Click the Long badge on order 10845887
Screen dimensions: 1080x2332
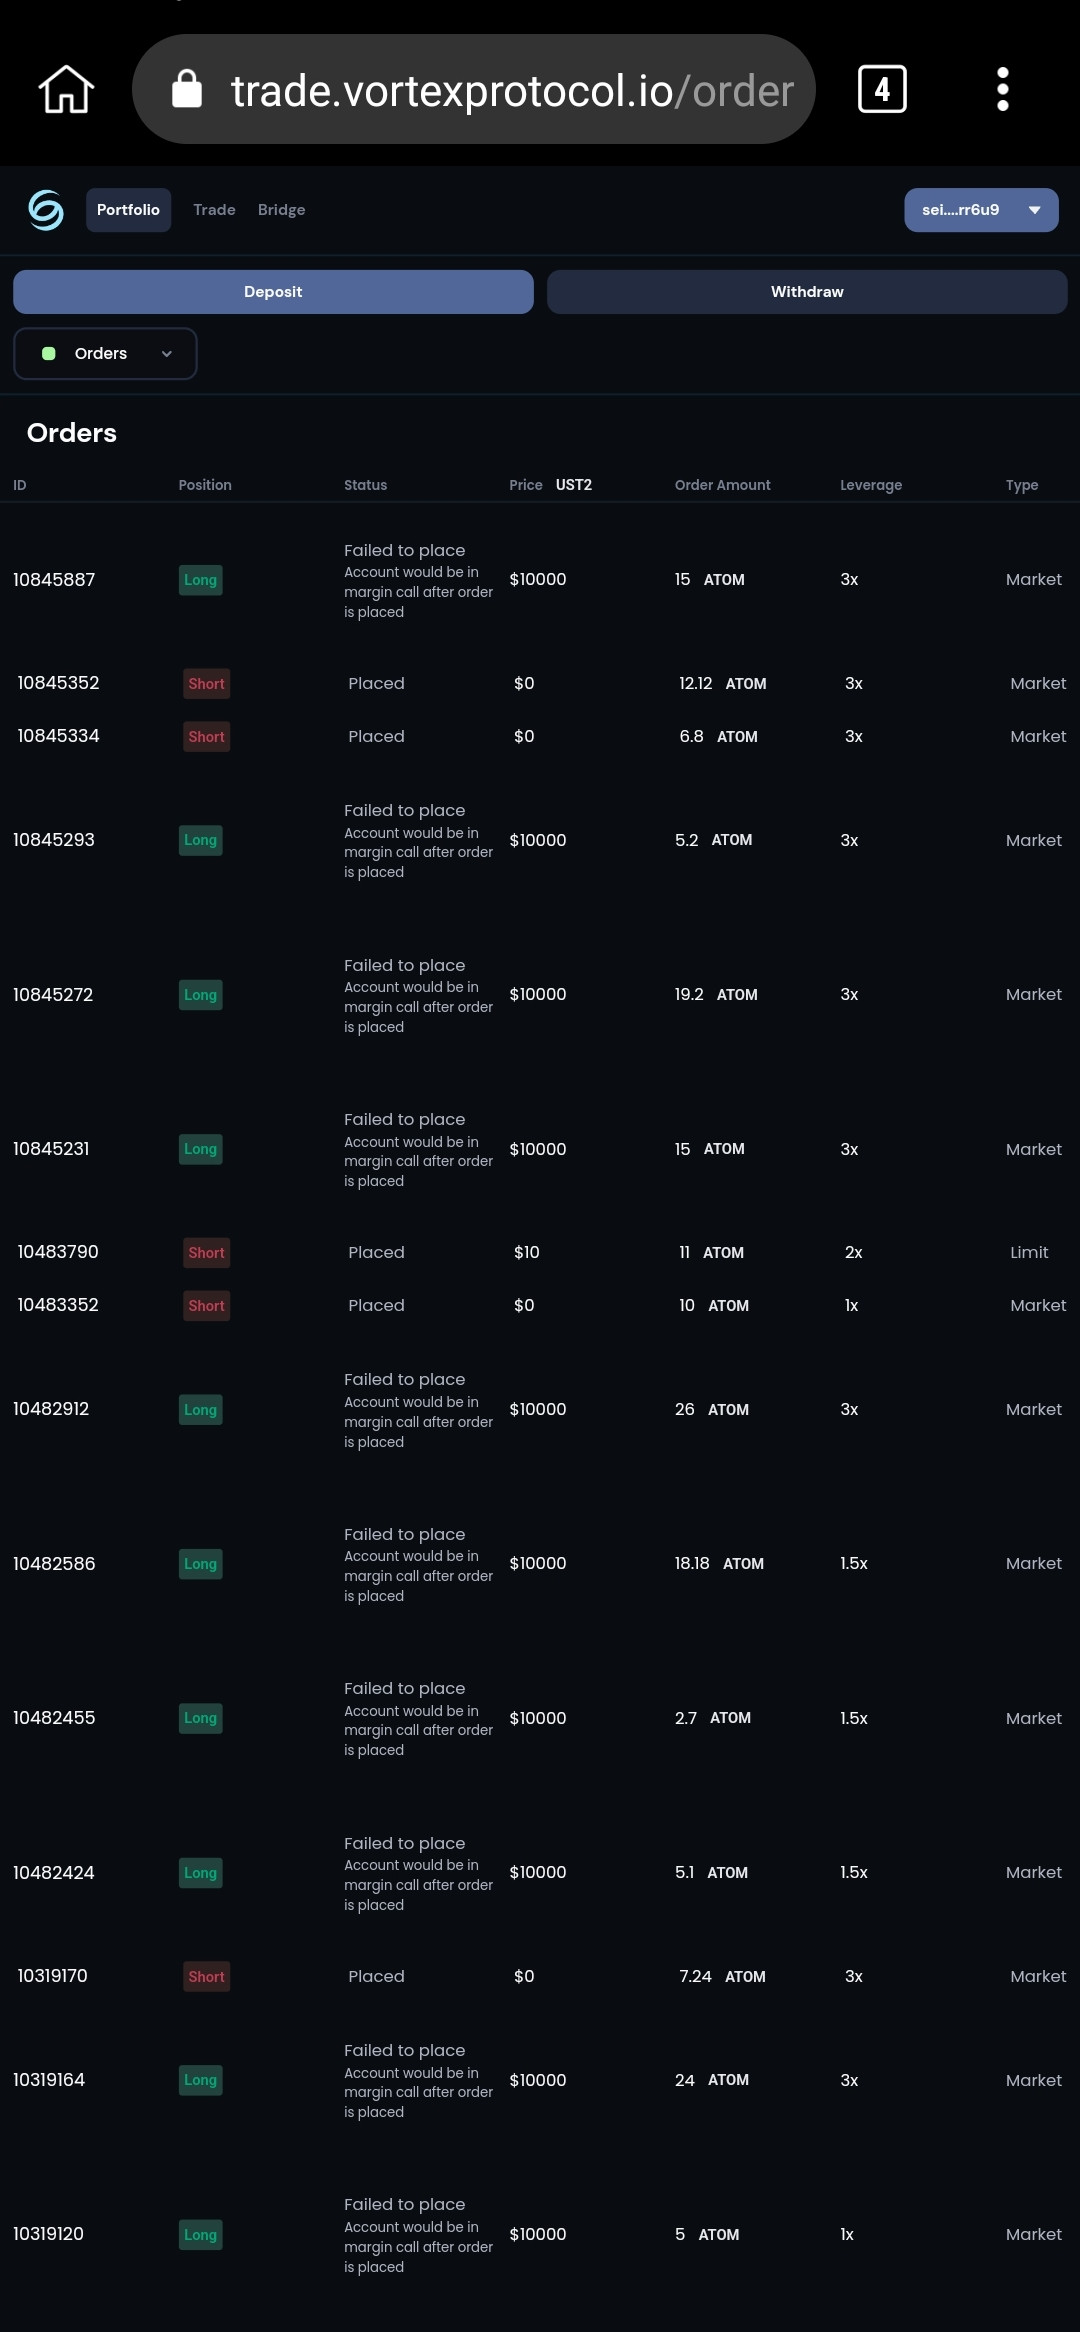tap(200, 580)
